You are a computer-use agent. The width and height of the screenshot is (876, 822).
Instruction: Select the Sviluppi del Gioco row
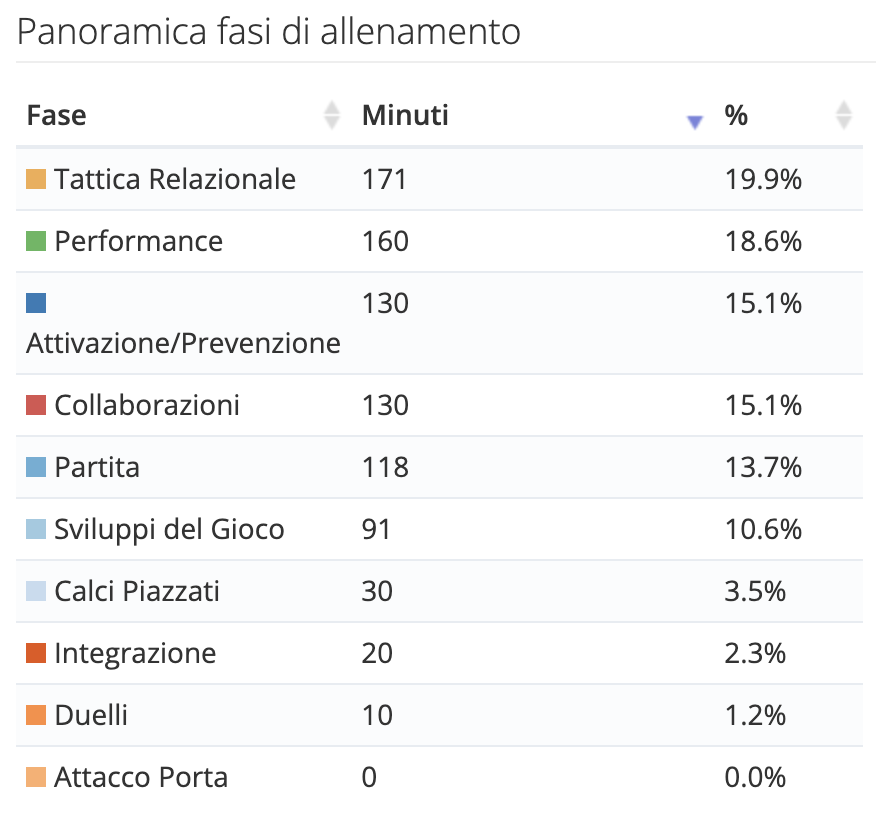tap(169, 530)
